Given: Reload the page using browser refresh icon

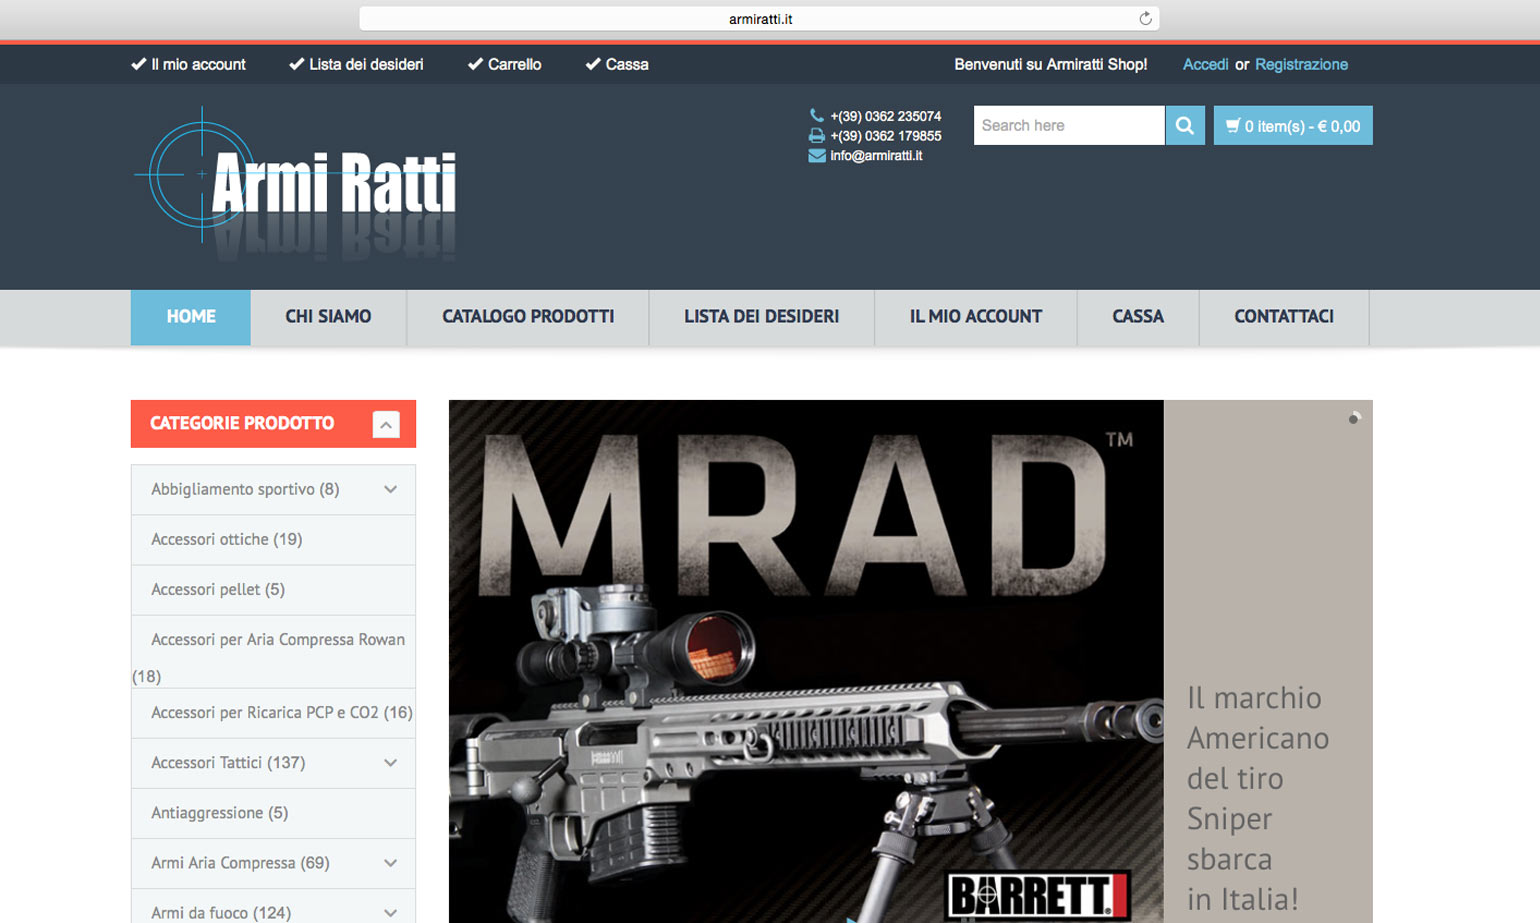Looking at the screenshot, I should coord(1145,19).
